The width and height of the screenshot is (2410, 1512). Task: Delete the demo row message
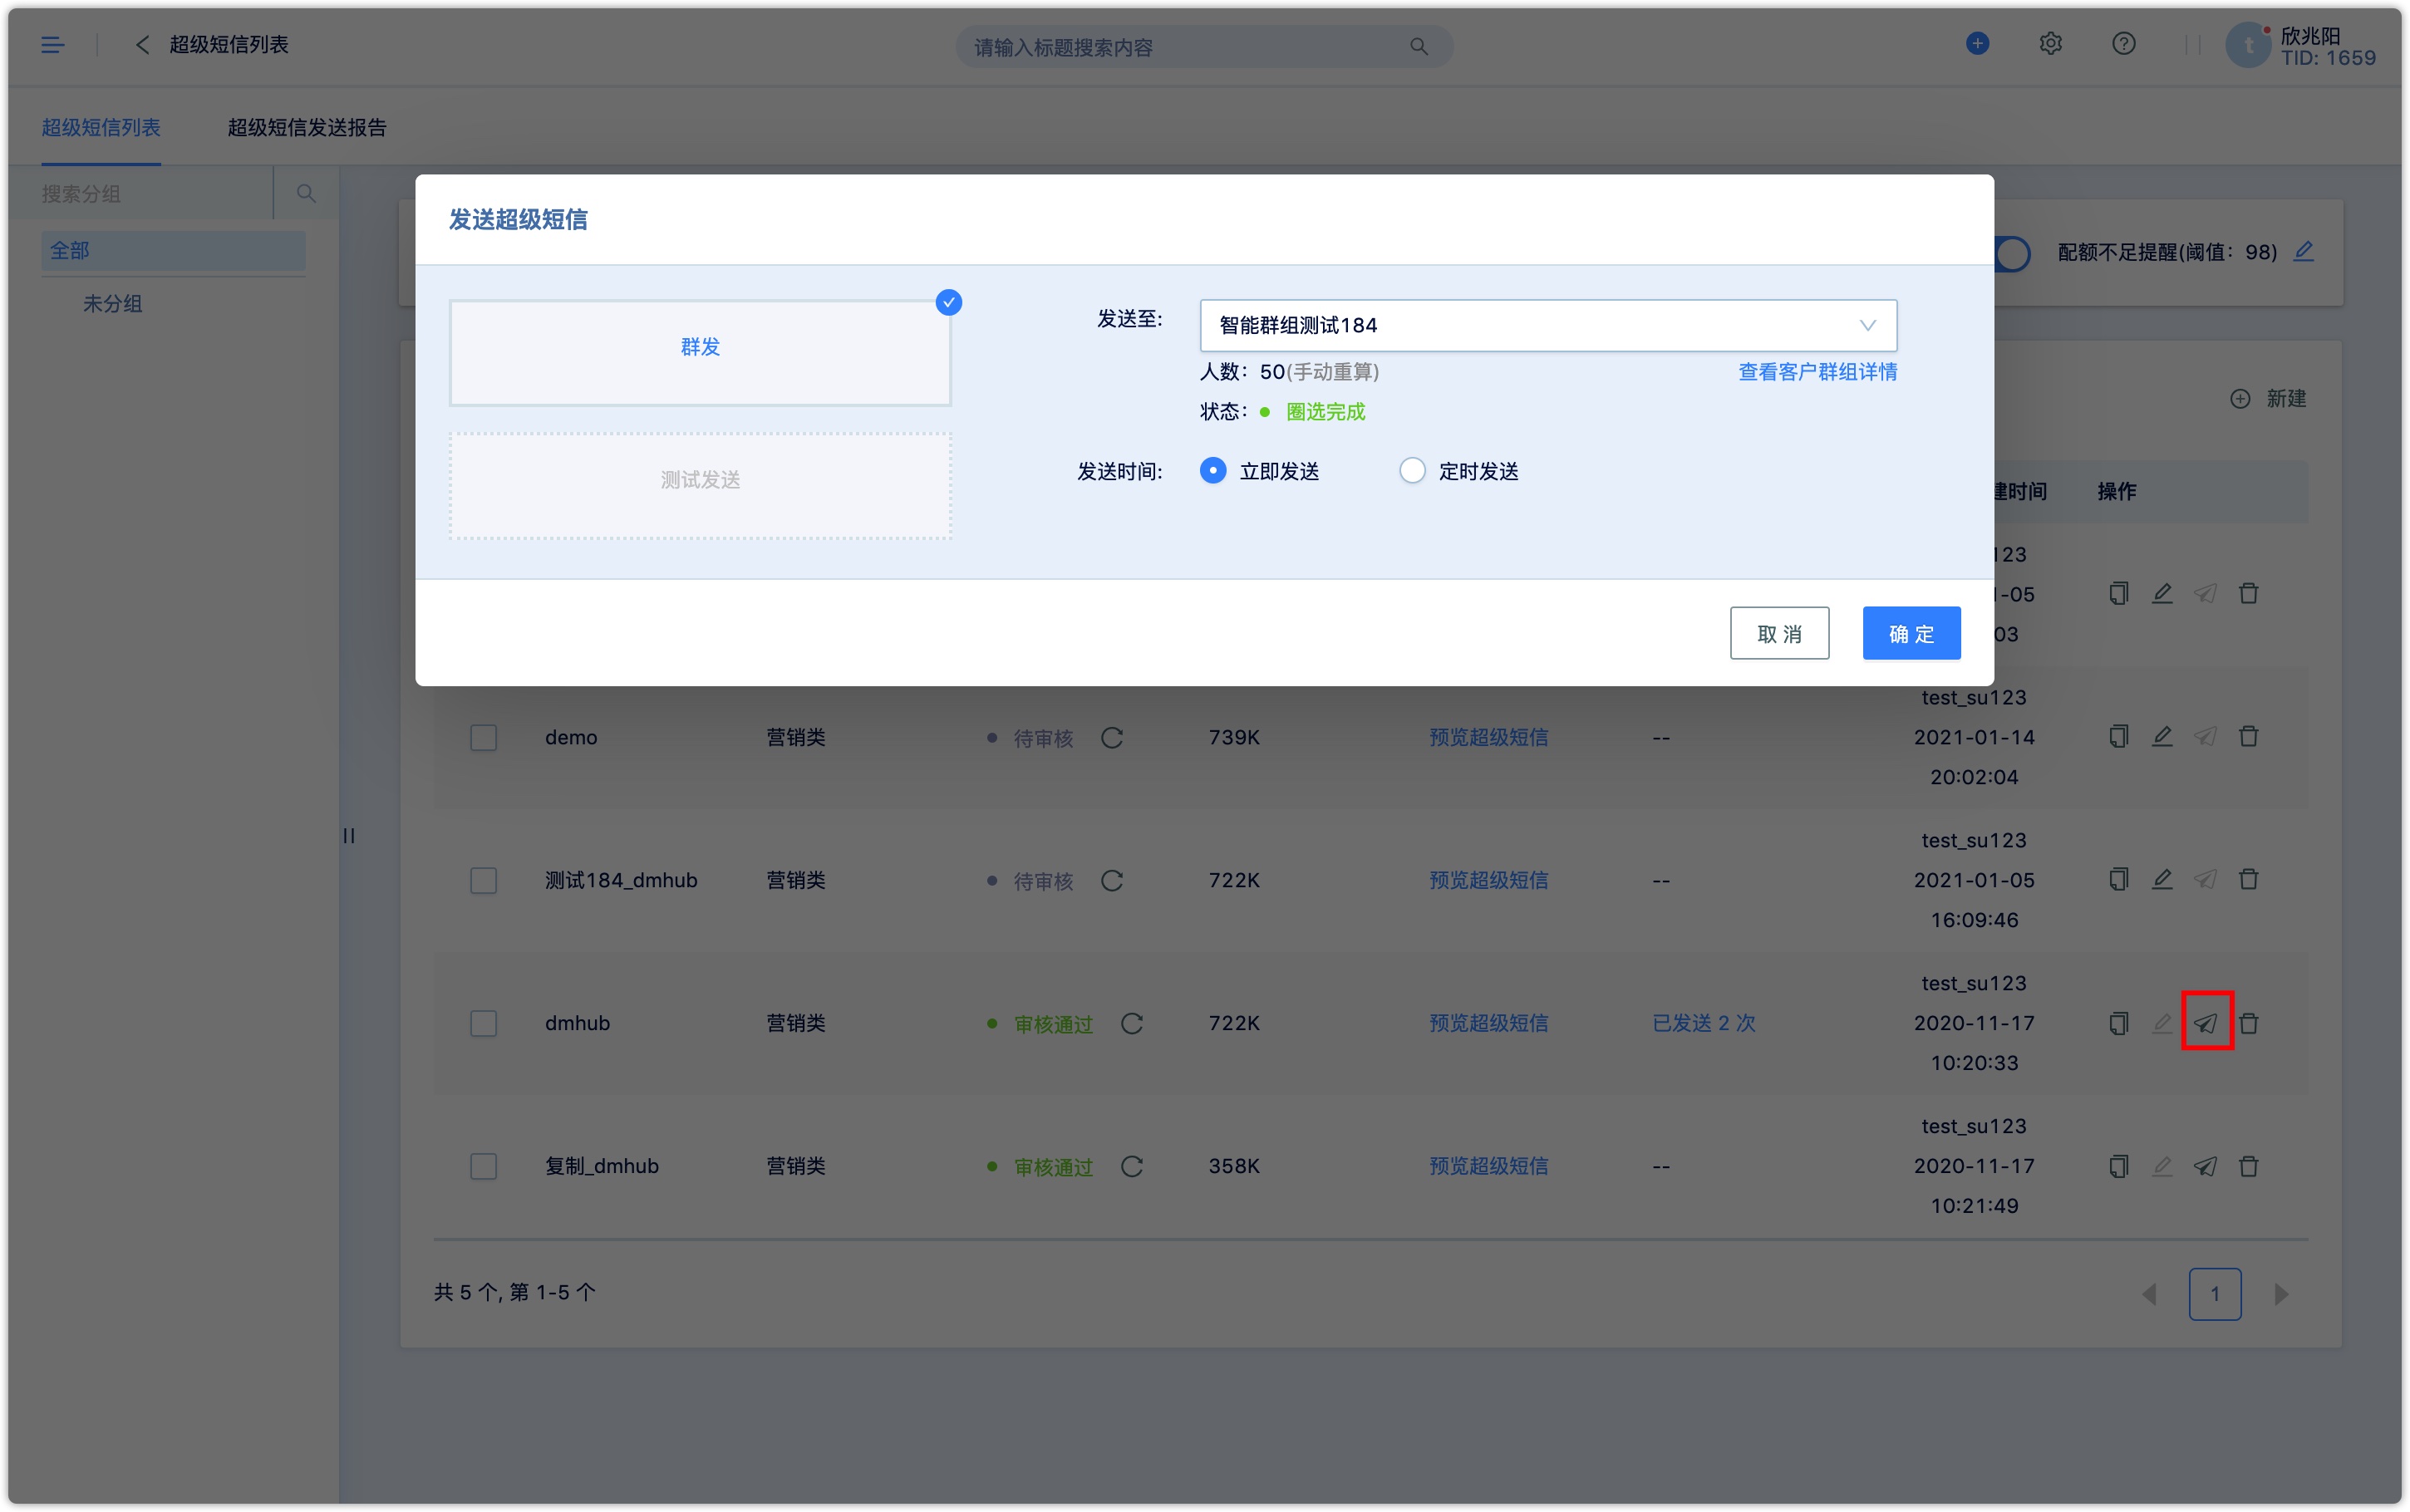[x=2249, y=737]
